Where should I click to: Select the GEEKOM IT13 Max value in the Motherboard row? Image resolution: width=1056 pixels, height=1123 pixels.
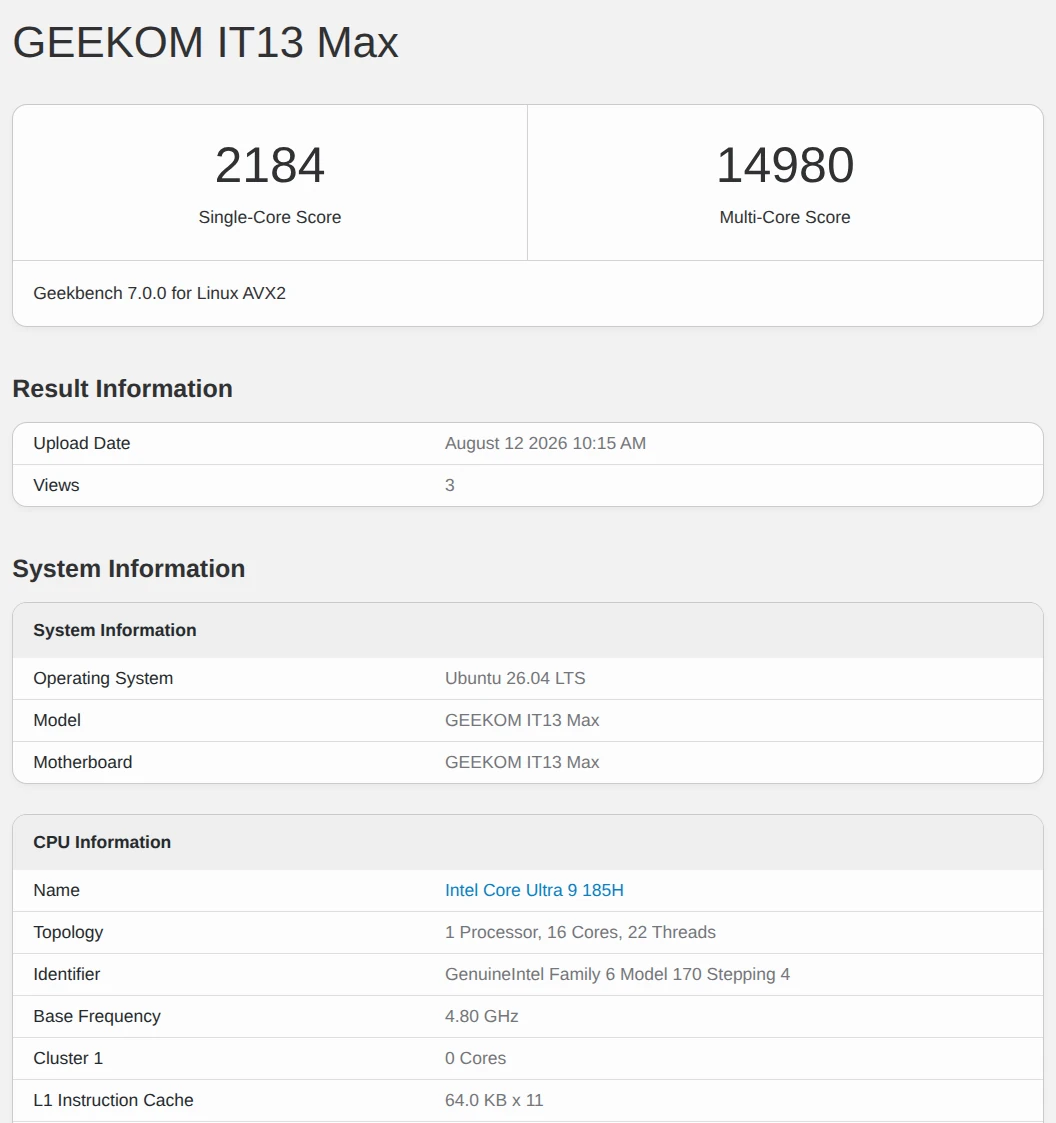(x=522, y=762)
